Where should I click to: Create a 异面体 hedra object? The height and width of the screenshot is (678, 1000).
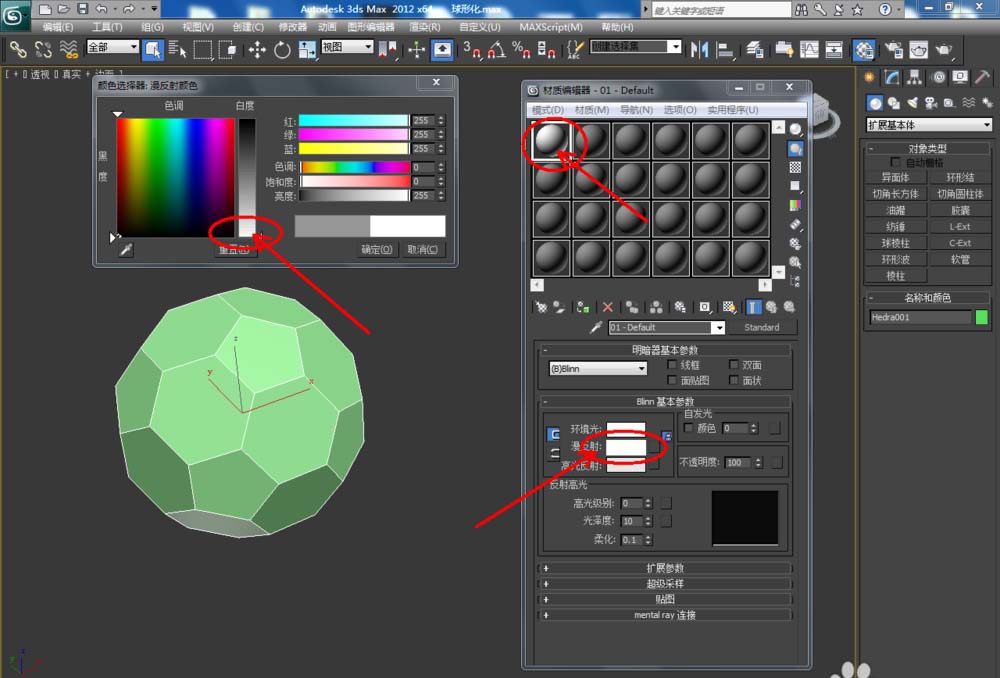click(895, 177)
